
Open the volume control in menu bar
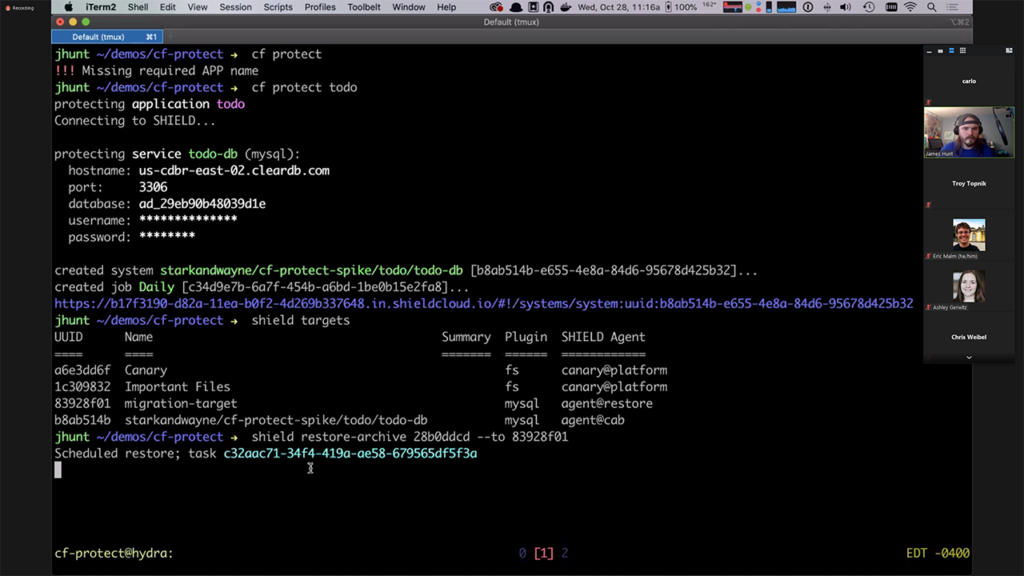click(845, 7)
